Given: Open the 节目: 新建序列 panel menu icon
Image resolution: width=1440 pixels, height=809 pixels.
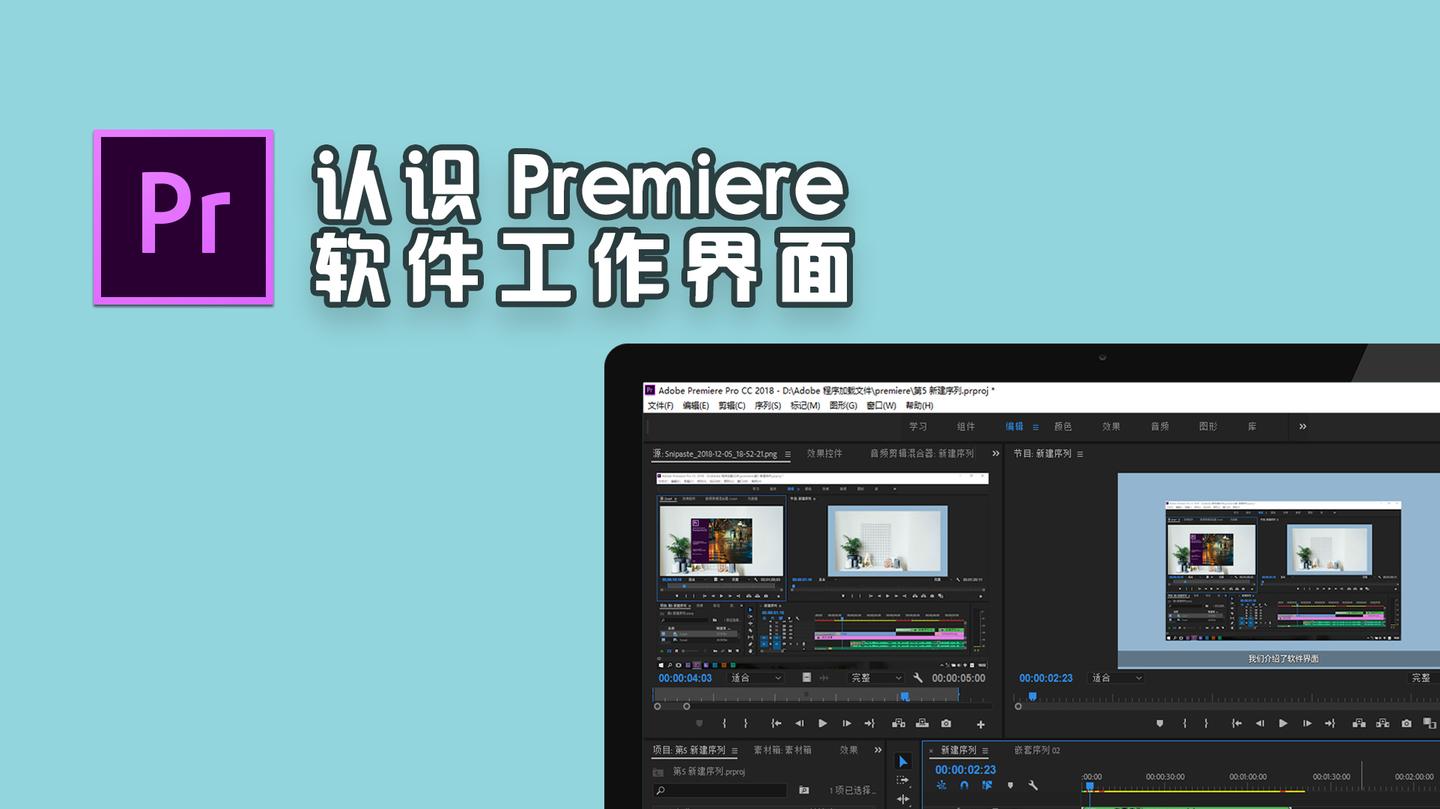Looking at the screenshot, I should point(1080,454).
